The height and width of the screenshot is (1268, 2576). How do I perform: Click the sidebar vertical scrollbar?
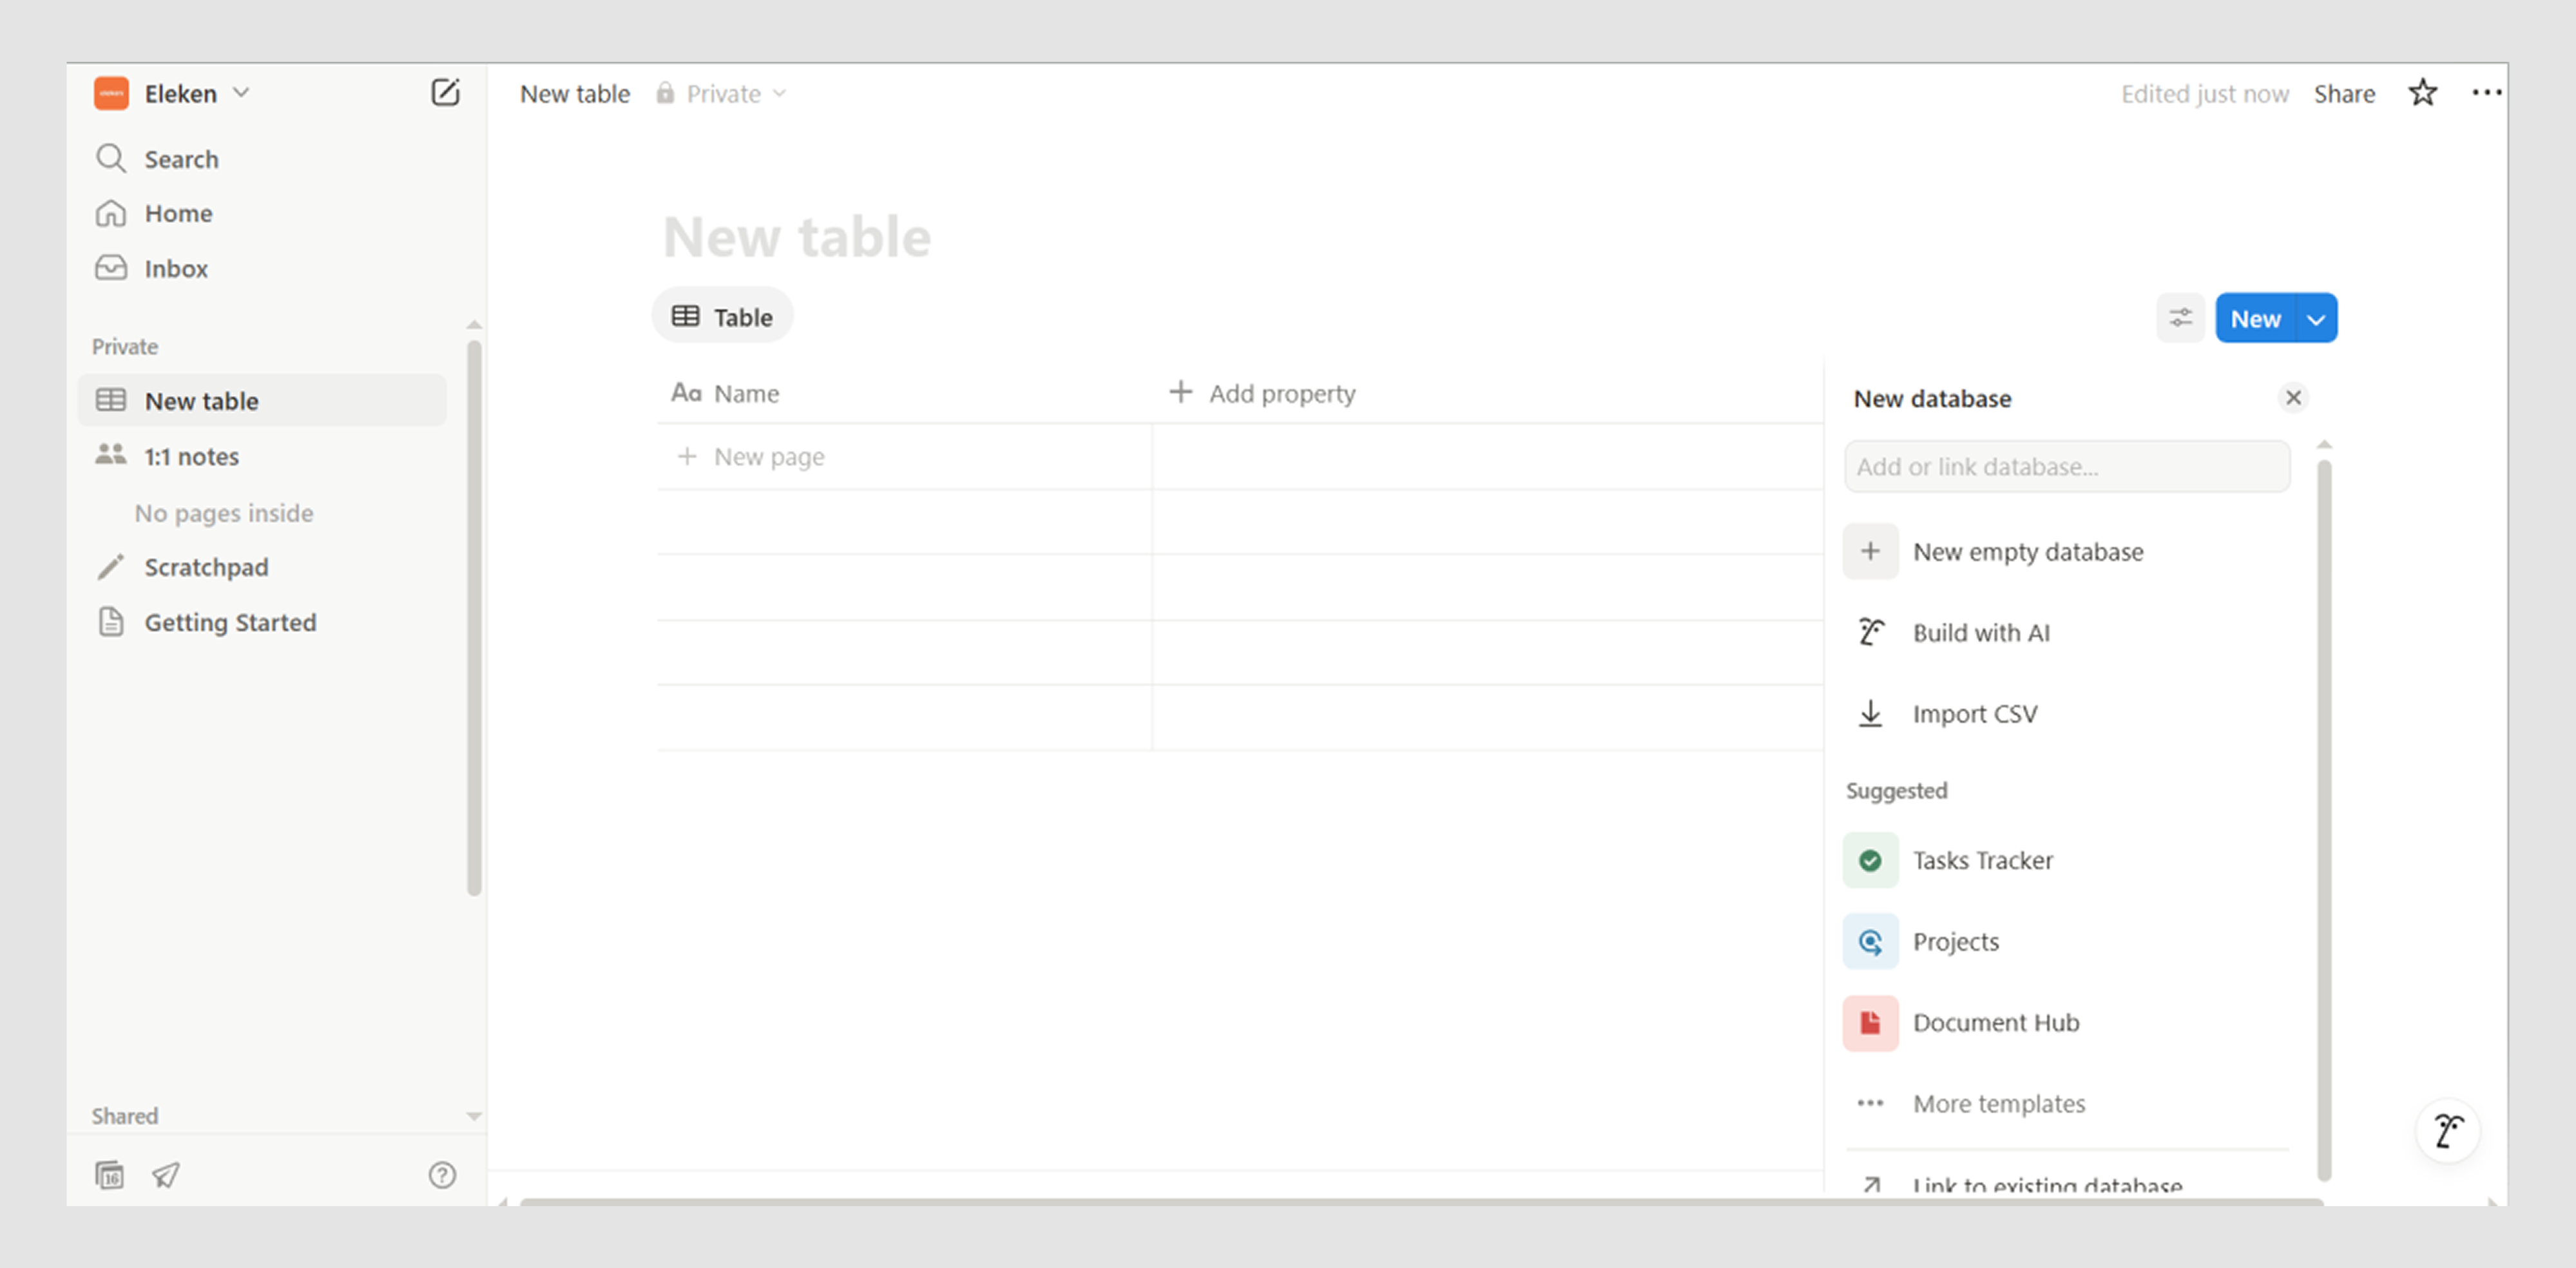[474, 618]
